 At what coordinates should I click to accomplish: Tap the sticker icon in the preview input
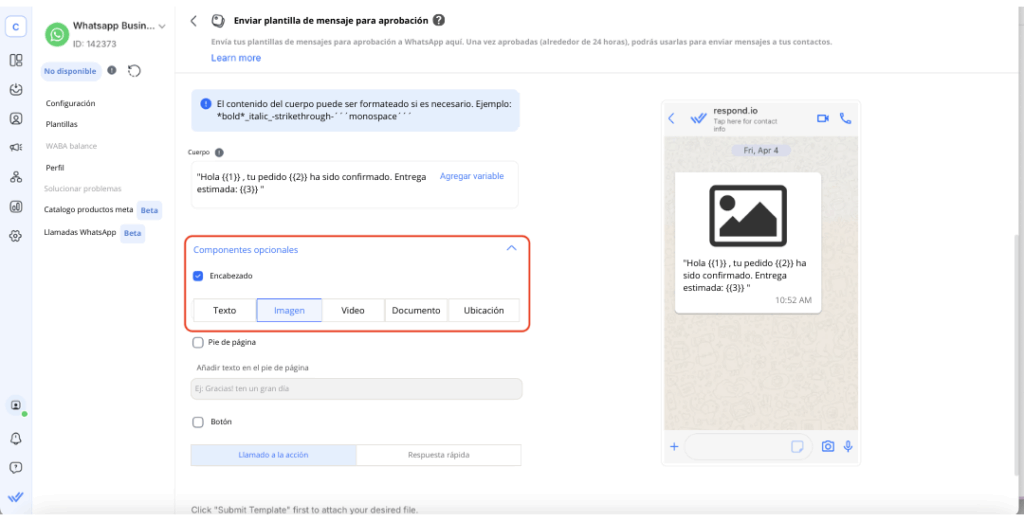point(797,447)
